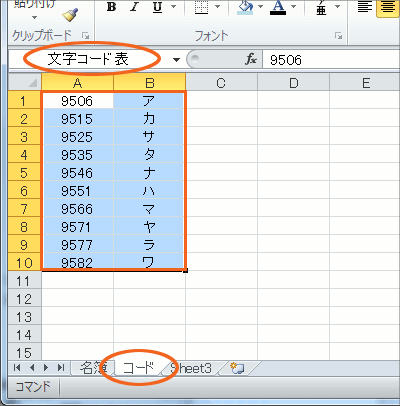Image resolution: width=400 pixels, height=406 pixels.
Task: Click cell containing 9515
Action: click(x=77, y=118)
